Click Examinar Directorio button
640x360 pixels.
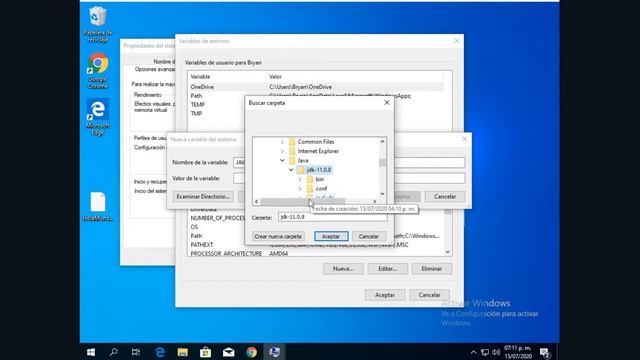point(203,196)
